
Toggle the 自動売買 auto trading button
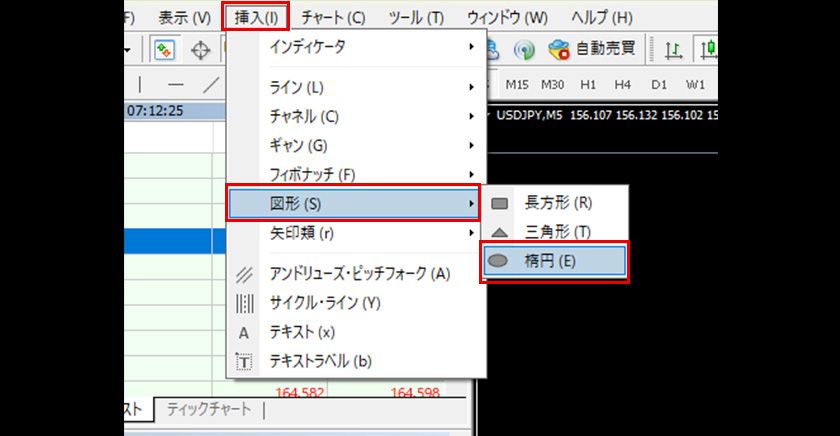[x=594, y=49]
